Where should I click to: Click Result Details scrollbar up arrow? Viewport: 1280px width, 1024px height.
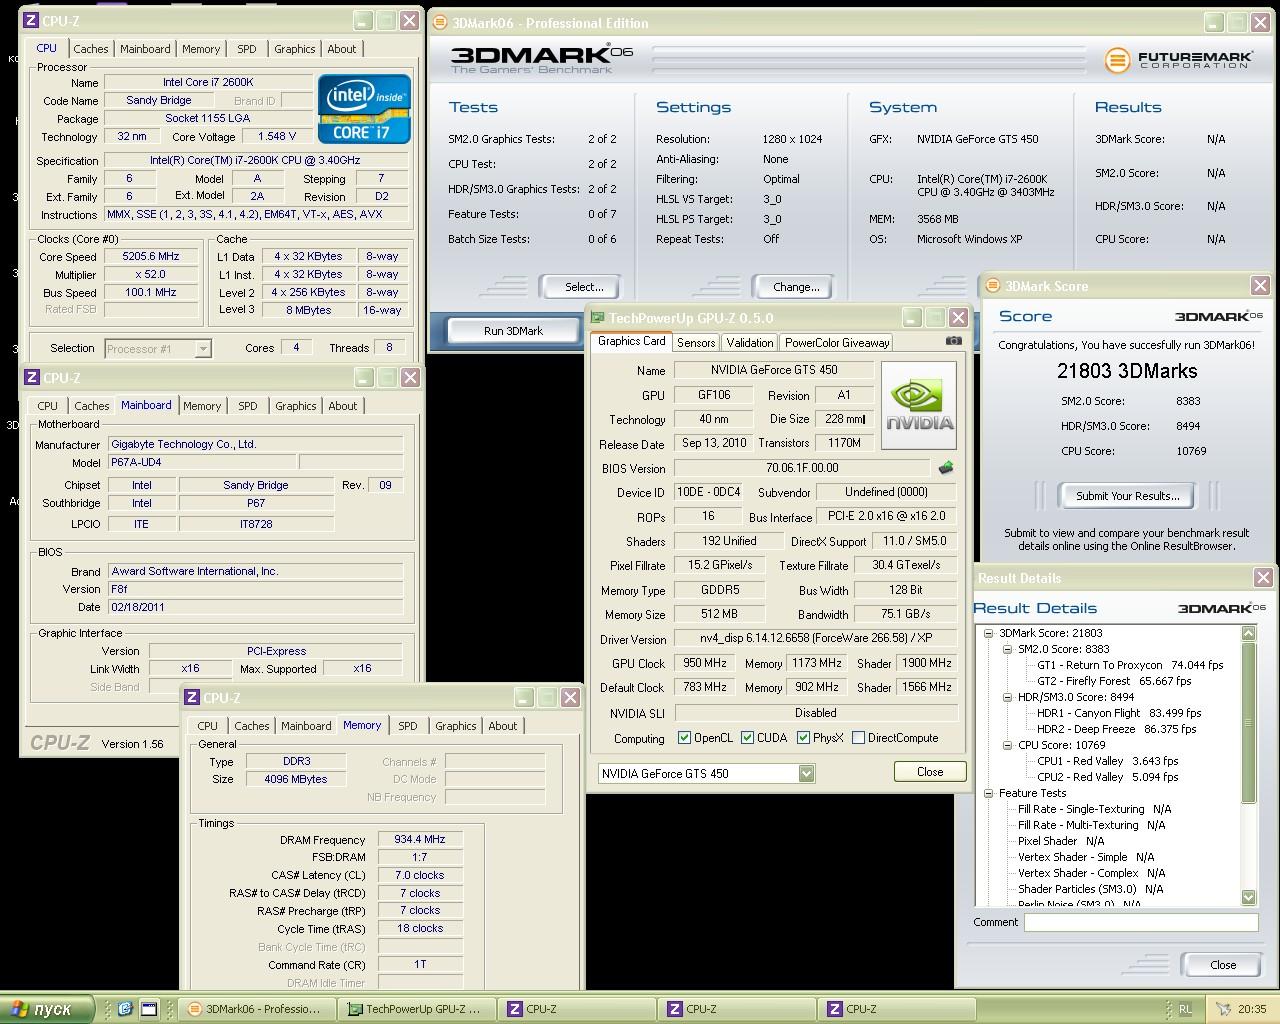1248,633
